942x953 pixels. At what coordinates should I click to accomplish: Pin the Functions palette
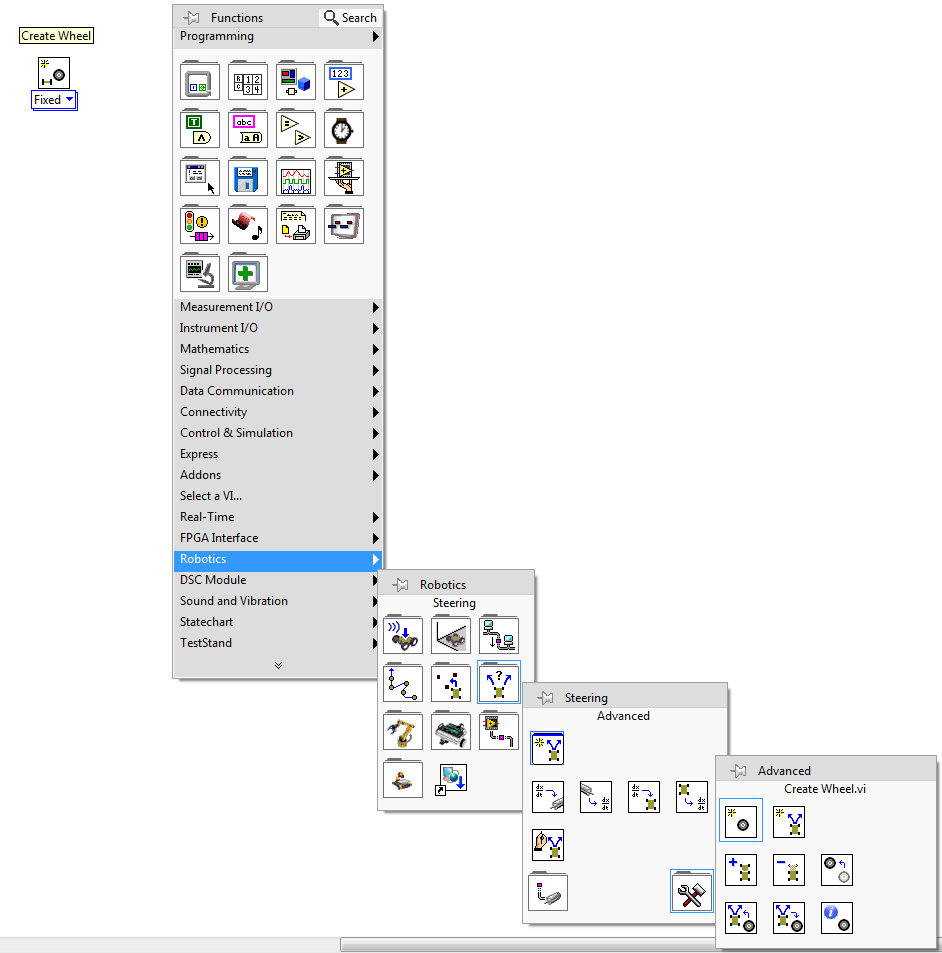point(191,18)
